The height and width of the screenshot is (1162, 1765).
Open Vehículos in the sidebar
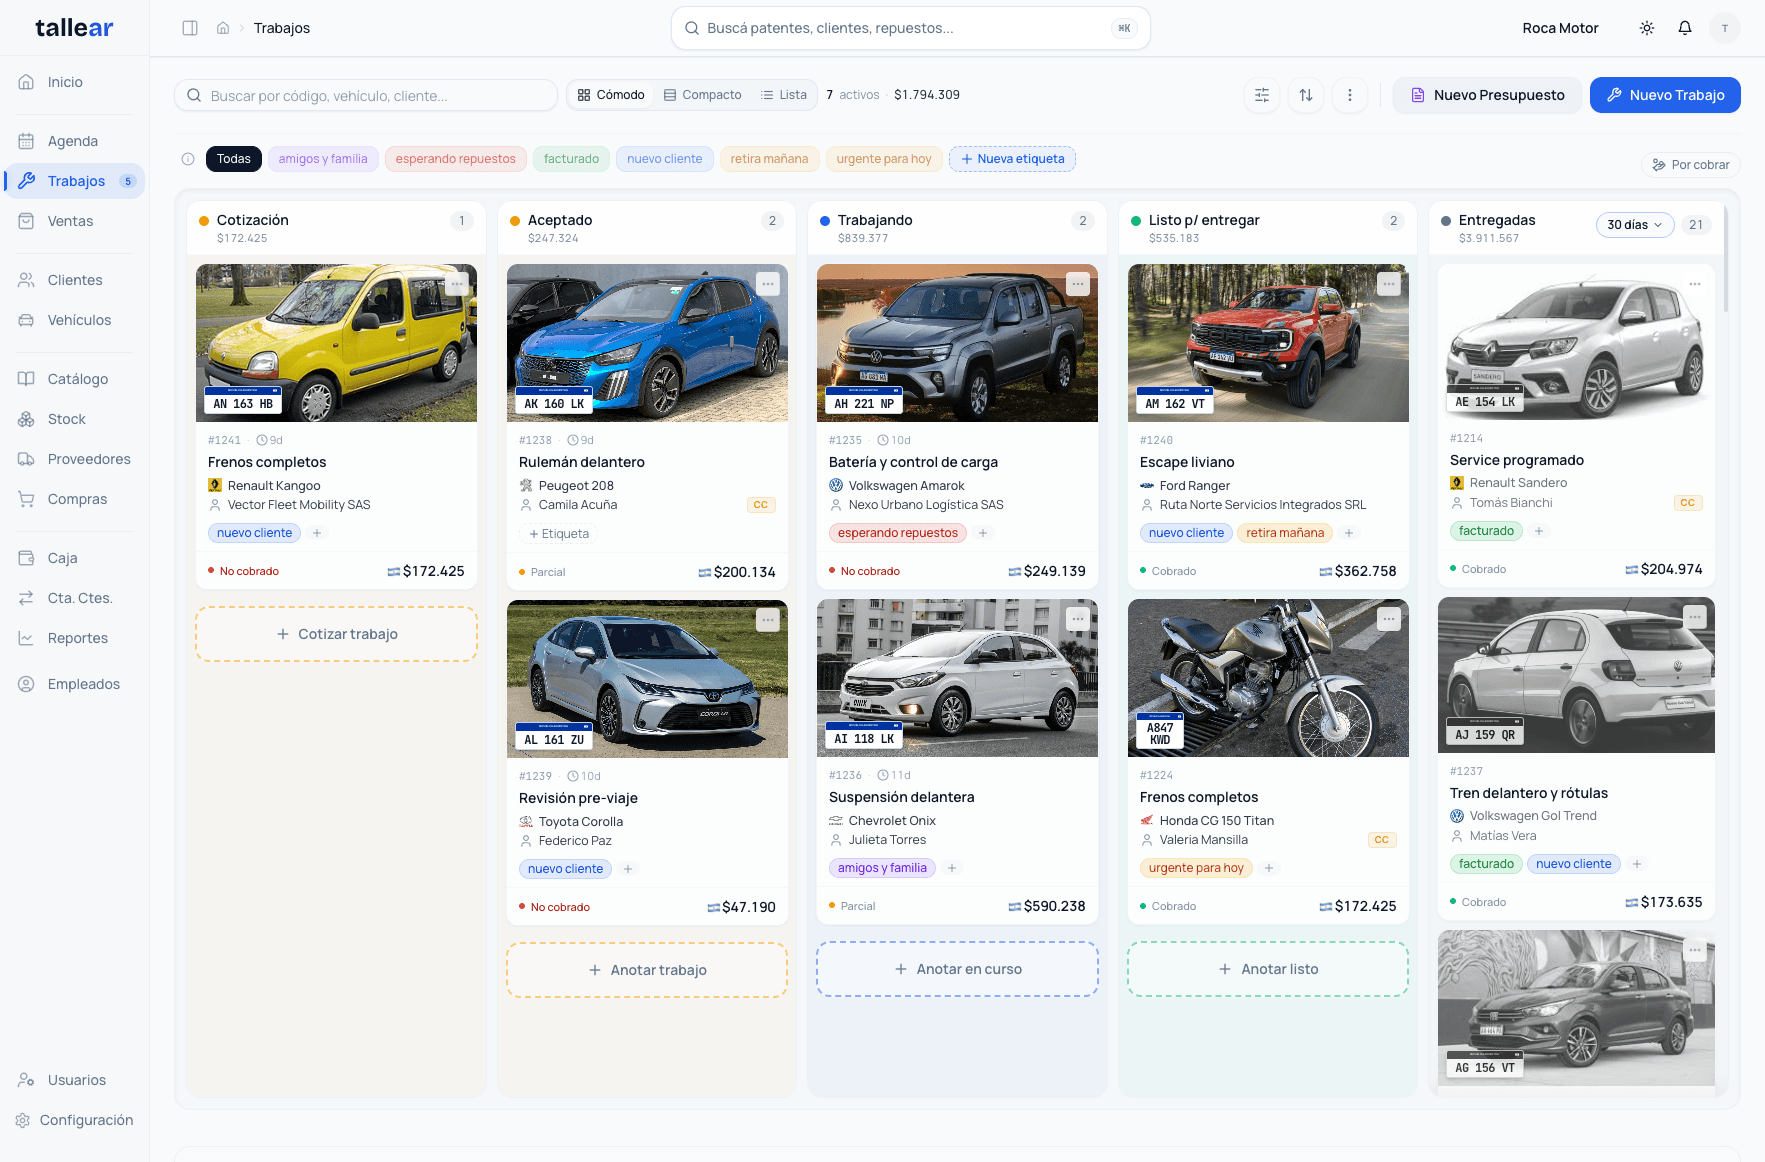[x=75, y=320]
